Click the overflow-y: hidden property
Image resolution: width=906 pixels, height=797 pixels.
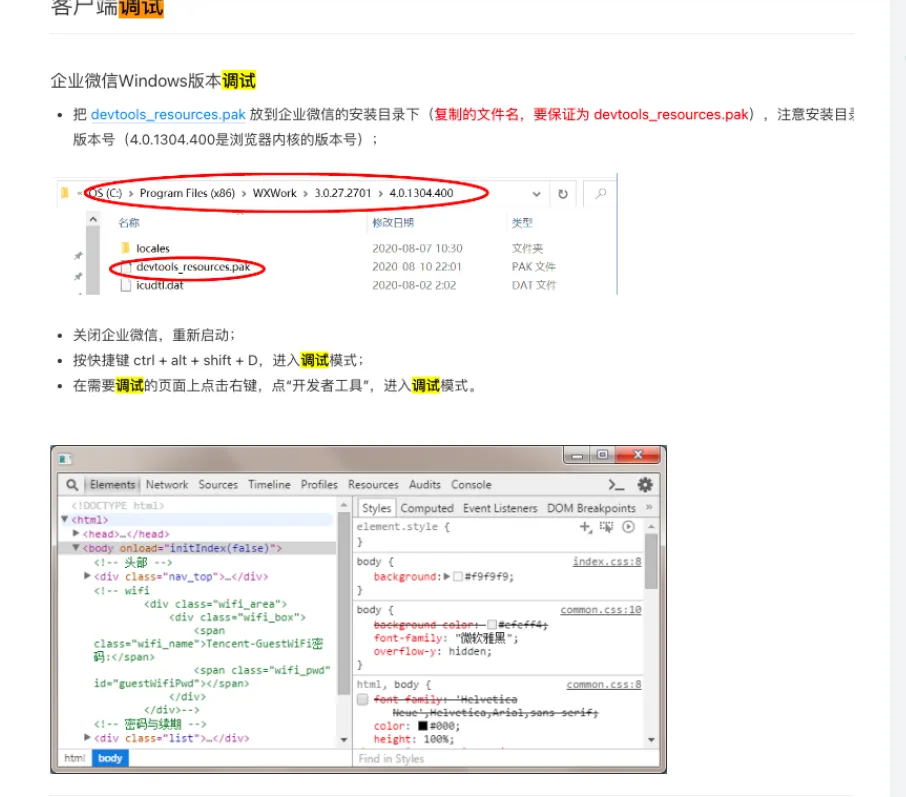coord(432,651)
